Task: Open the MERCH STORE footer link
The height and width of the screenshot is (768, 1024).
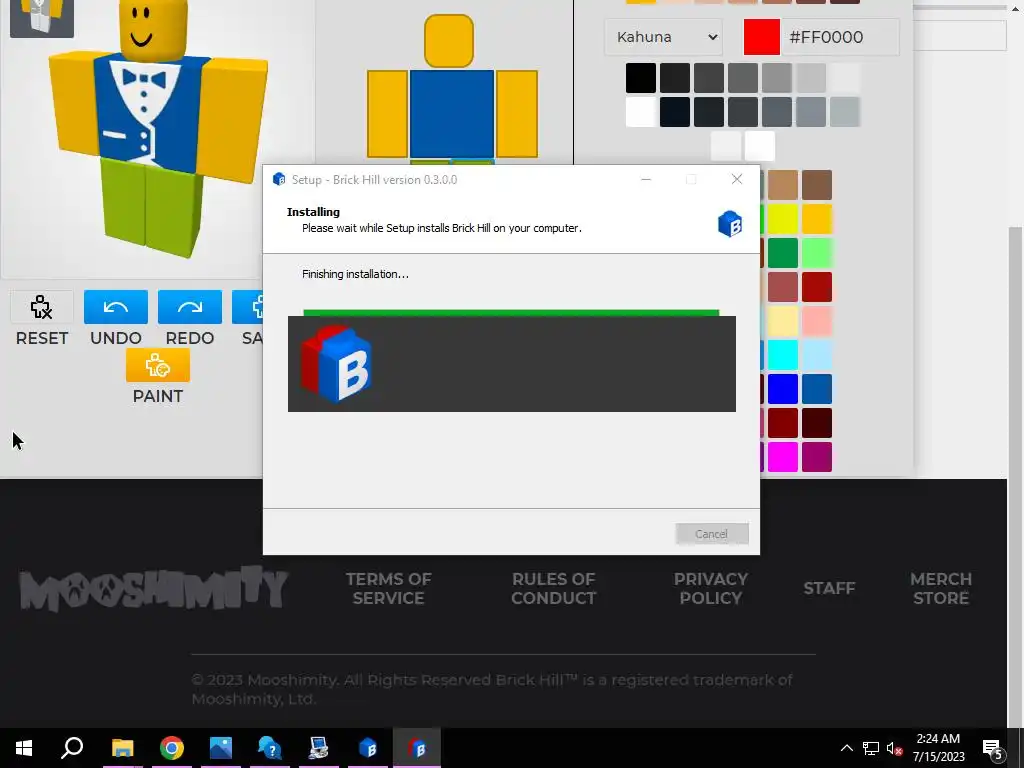Action: click(x=941, y=588)
